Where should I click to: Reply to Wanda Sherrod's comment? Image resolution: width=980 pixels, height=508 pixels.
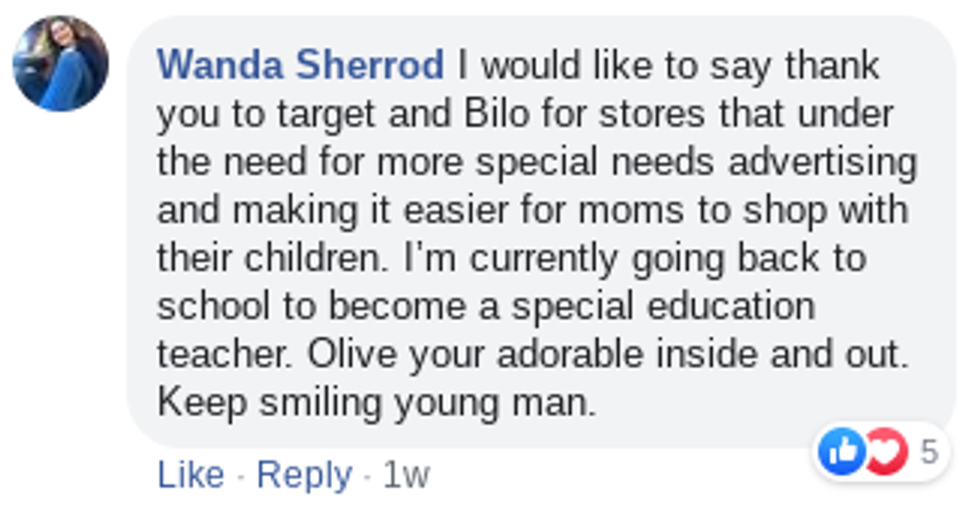pyautogui.click(x=304, y=475)
